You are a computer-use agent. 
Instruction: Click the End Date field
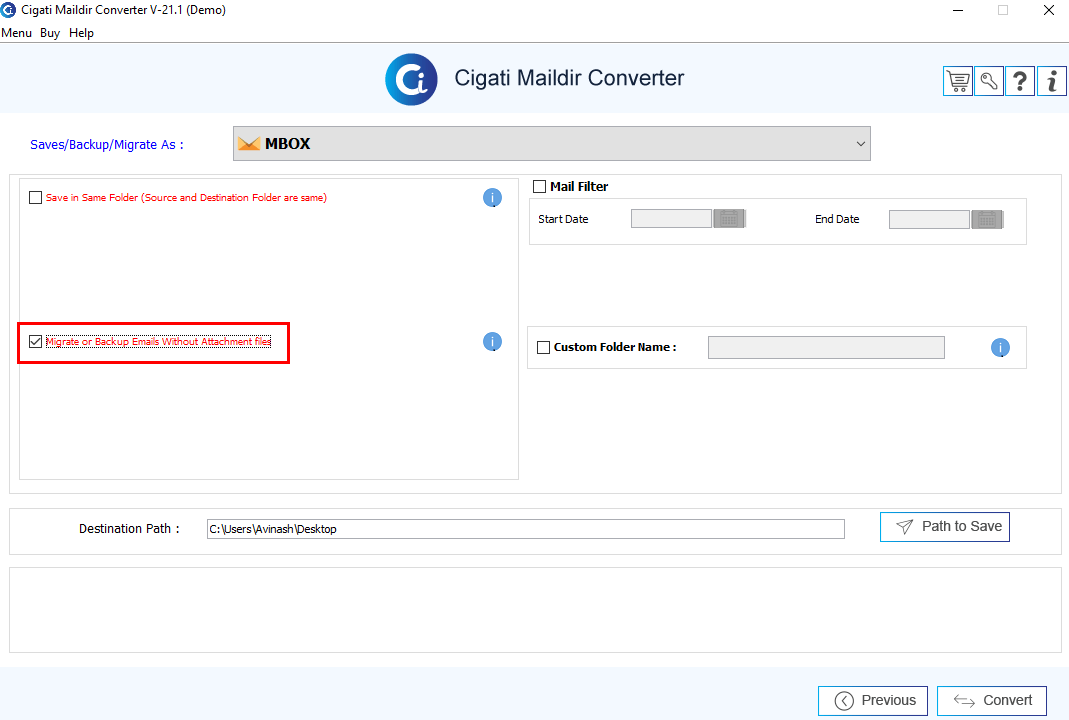point(929,219)
